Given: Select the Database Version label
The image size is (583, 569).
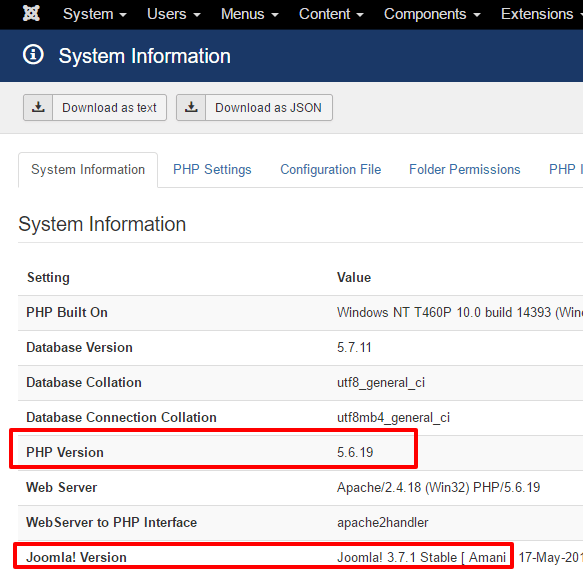Looking at the screenshot, I should coord(79,347).
